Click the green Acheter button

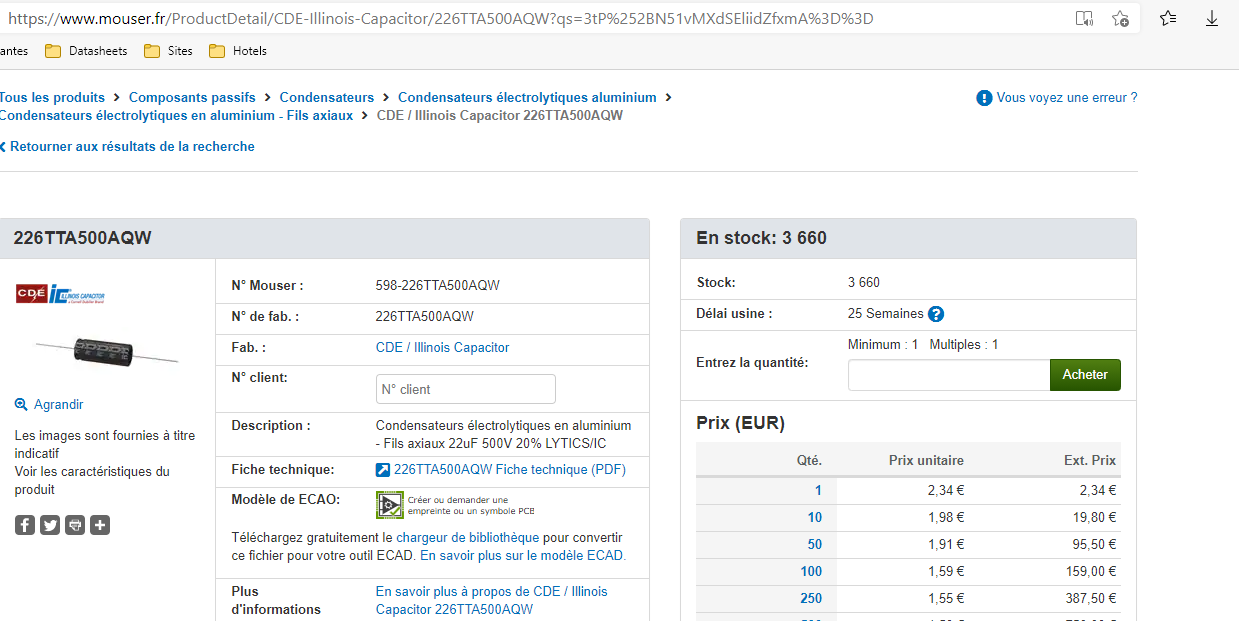coord(1085,375)
